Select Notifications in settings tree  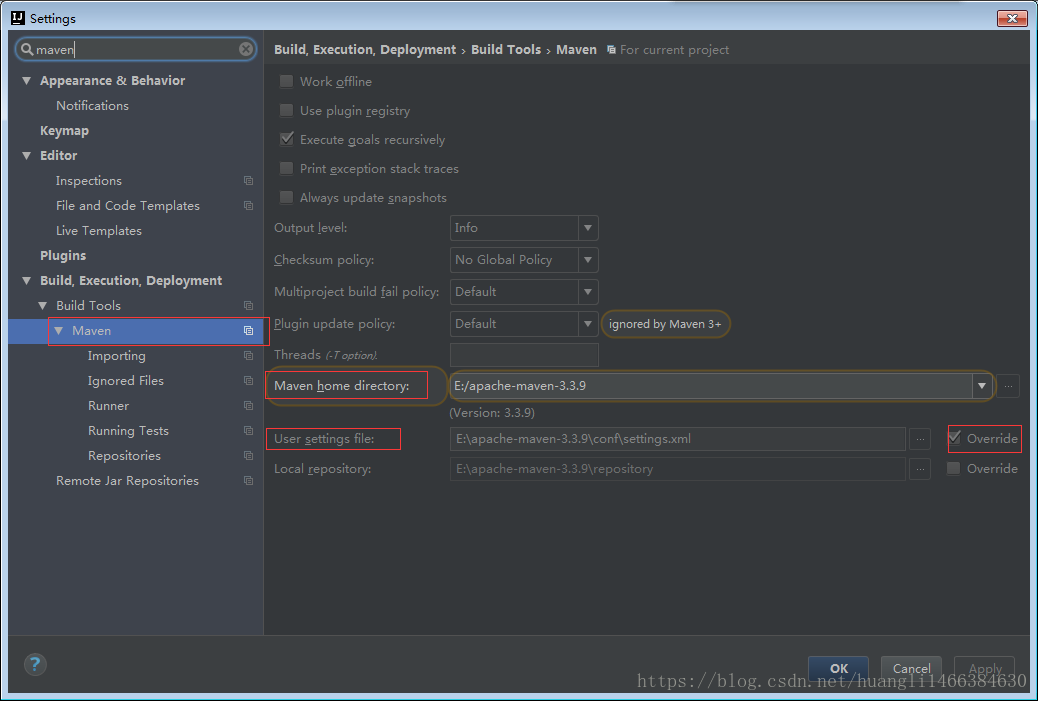(x=92, y=106)
